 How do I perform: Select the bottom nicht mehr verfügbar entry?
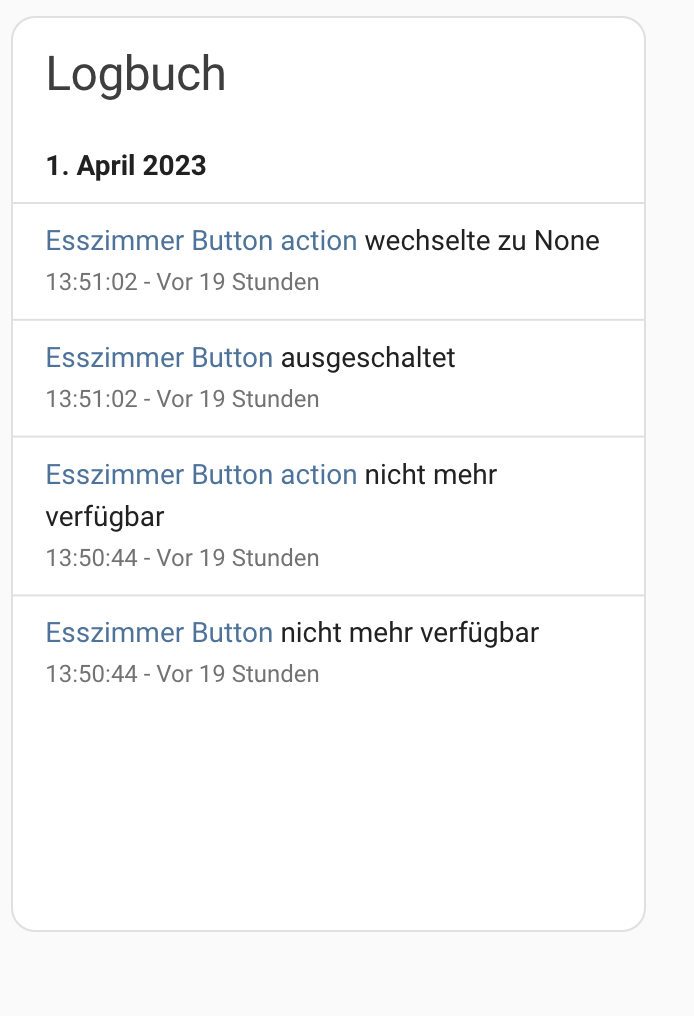[x=328, y=651]
